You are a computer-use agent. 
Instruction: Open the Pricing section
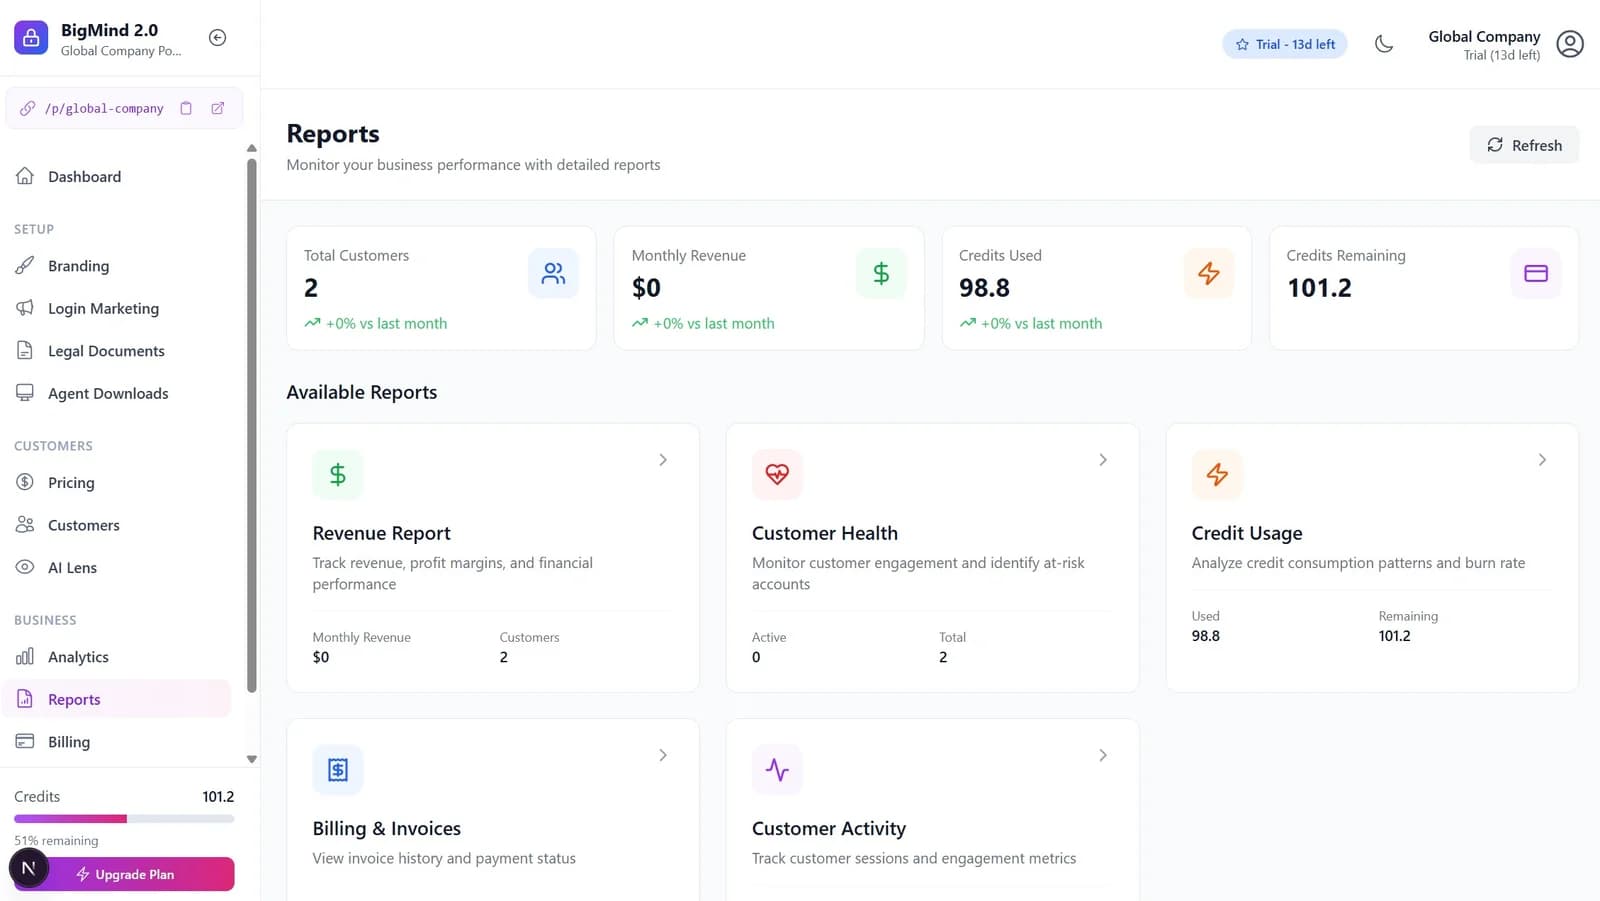point(70,482)
